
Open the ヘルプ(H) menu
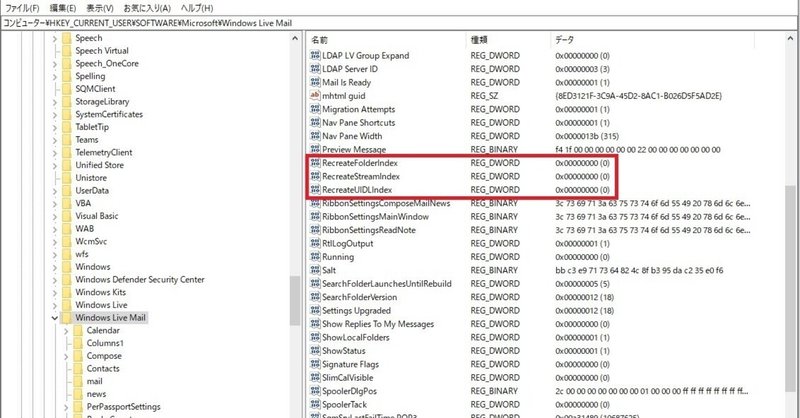[197, 8]
